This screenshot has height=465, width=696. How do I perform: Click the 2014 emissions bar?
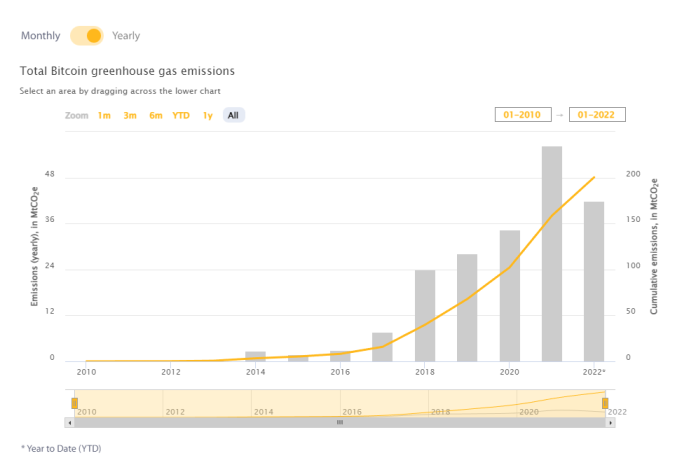click(255, 356)
